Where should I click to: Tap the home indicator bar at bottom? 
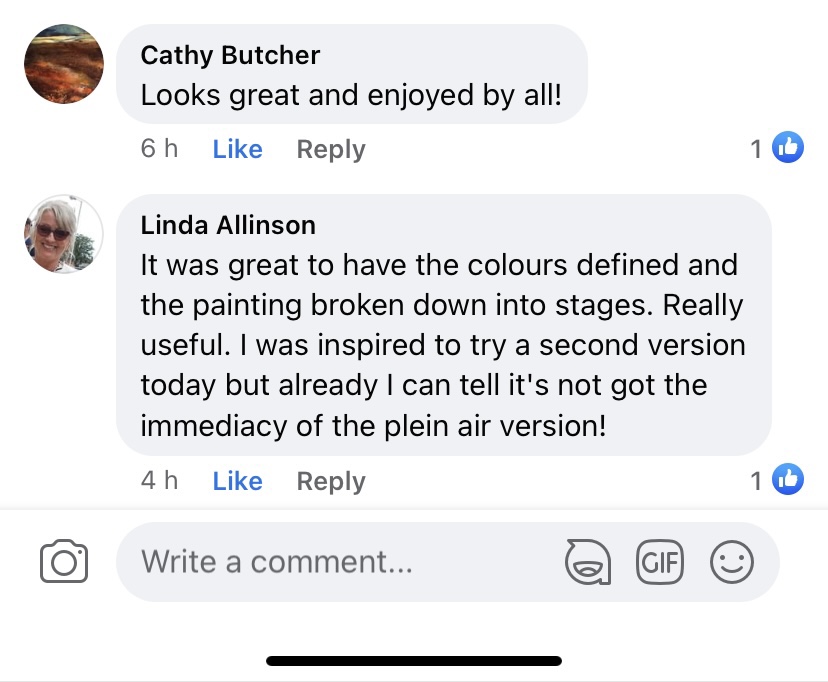click(414, 661)
